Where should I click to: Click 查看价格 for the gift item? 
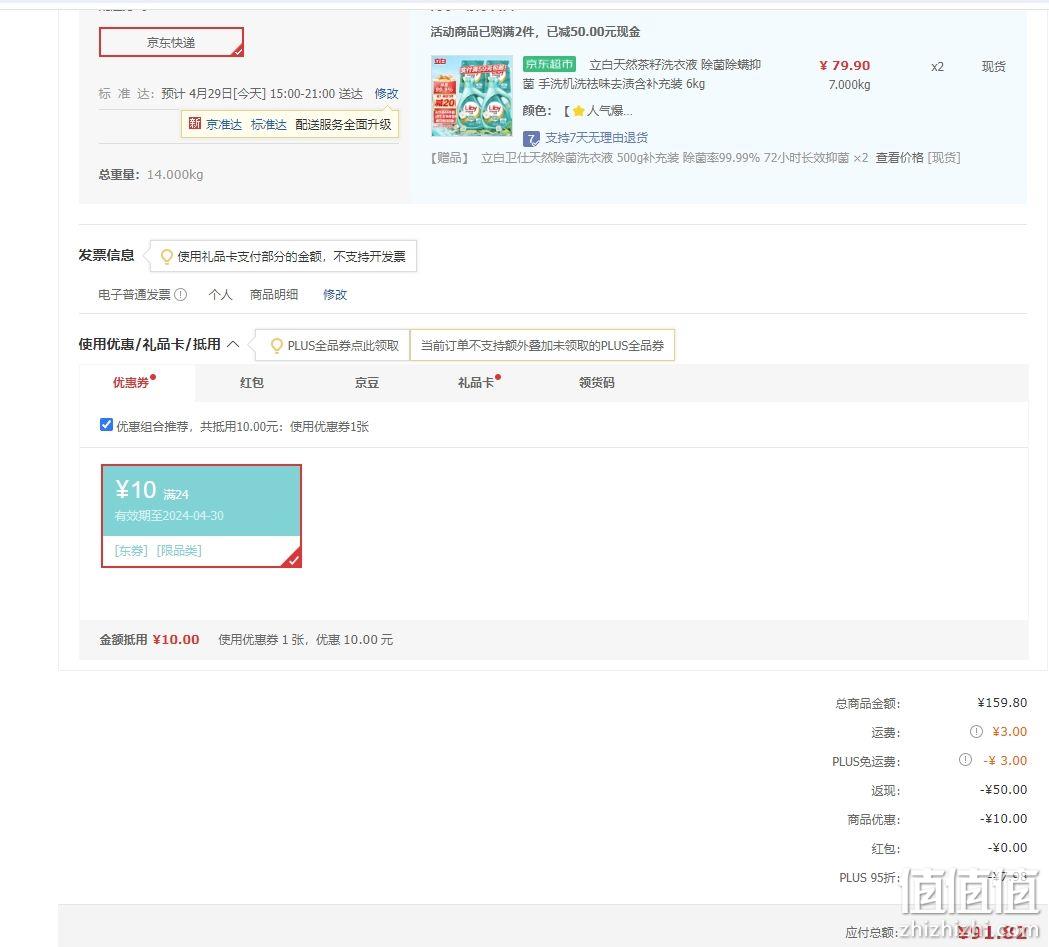pyautogui.click(x=899, y=158)
